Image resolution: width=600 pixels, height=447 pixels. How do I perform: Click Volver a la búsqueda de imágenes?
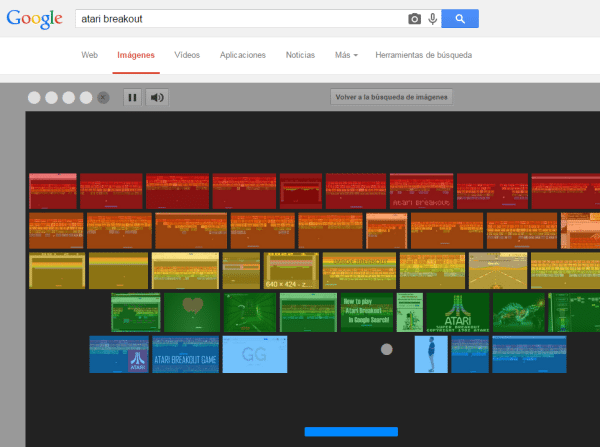(x=393, y=97)
